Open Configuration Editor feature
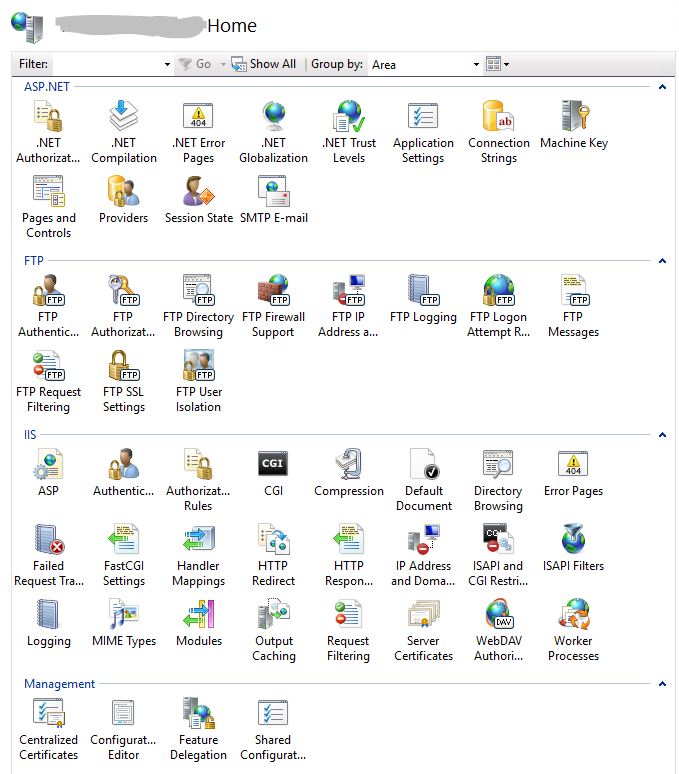This screenshot has width=679, height=774. [123, 730]
